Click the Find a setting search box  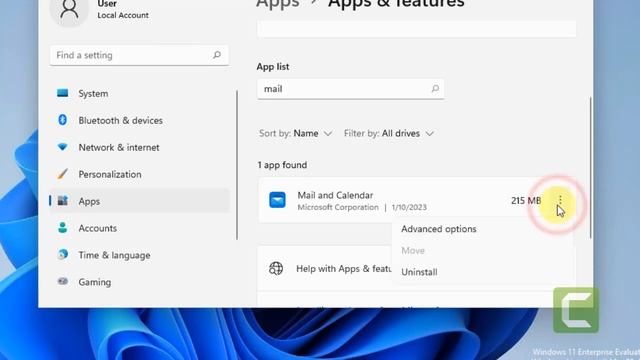pos(139,55)
